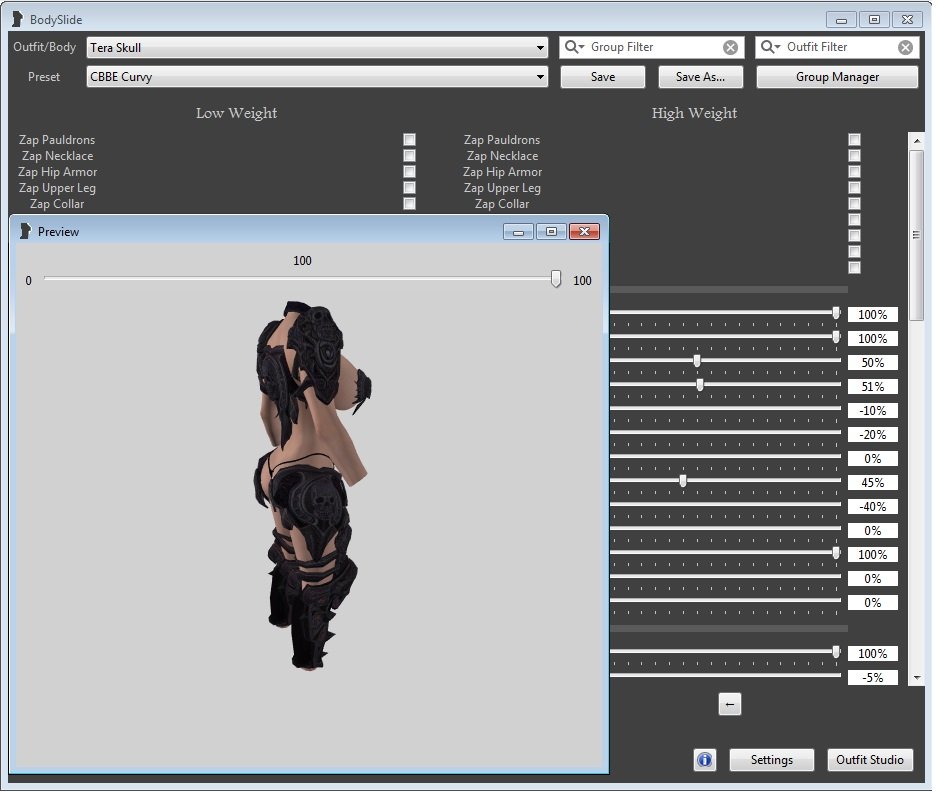Check Low Weight Zap Hip Armor
Screen dimensions: 938x792
(409, 172)
